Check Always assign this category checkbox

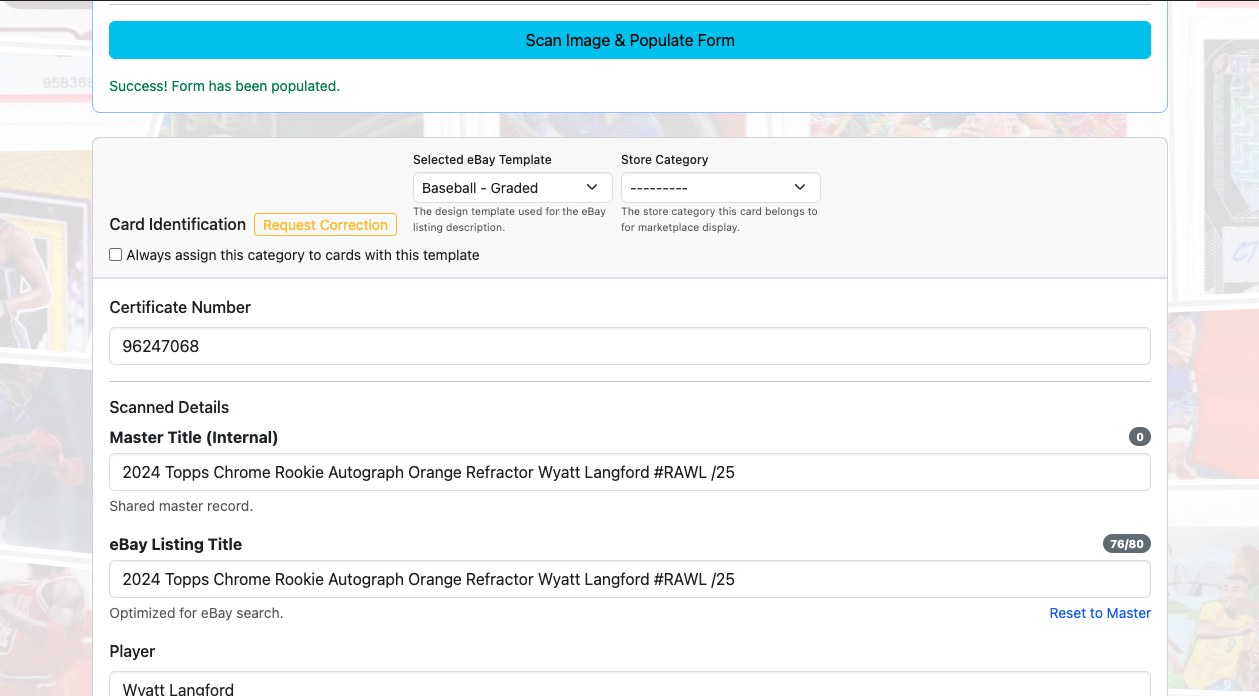tap(116, 255)
